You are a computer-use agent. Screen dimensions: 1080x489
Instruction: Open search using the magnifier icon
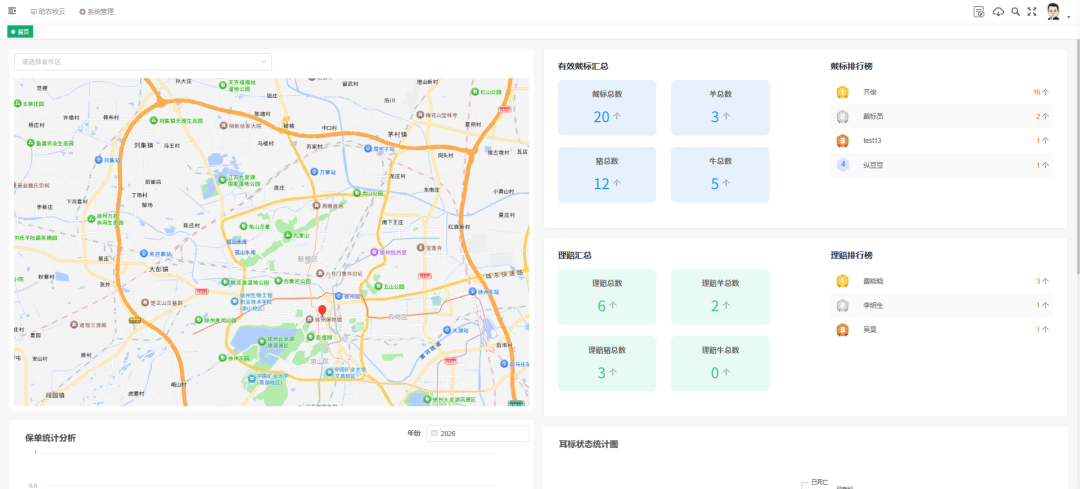point(1015,12)
